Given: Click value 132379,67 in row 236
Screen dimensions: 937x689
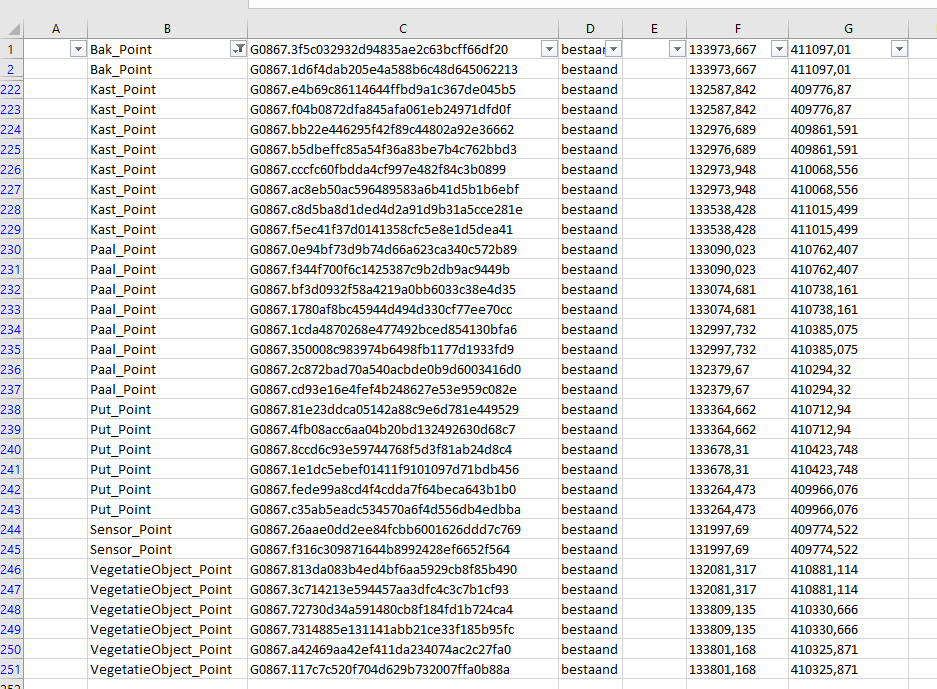Looking at the screenshot, I should coord(737,369).
